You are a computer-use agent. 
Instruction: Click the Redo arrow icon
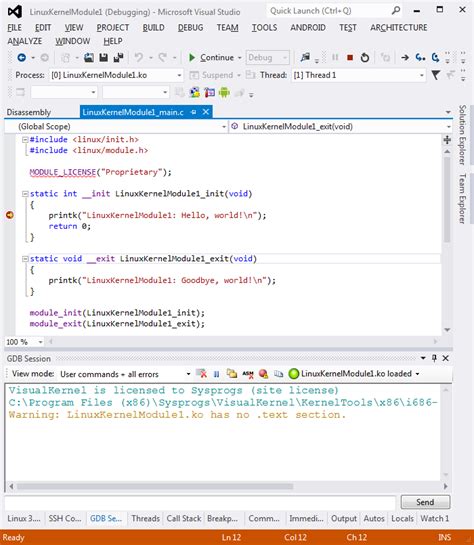pos(162,57)
